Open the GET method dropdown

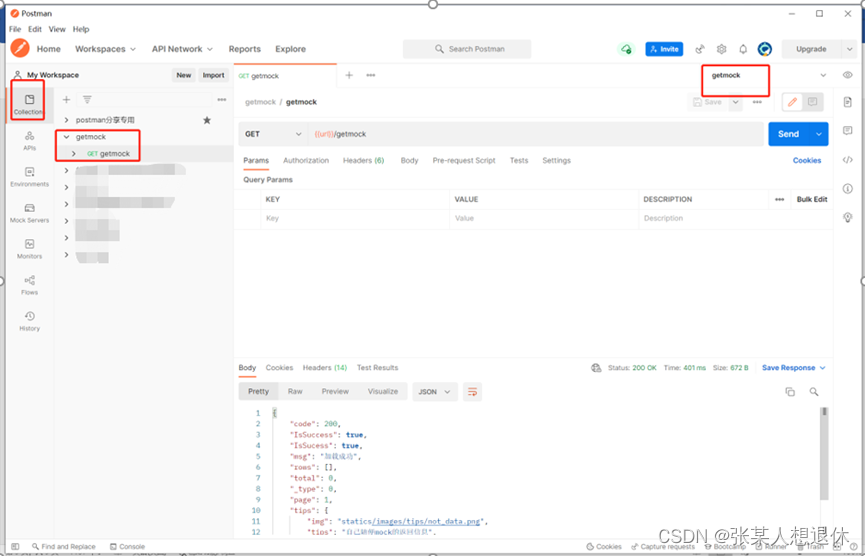[273, 134]
